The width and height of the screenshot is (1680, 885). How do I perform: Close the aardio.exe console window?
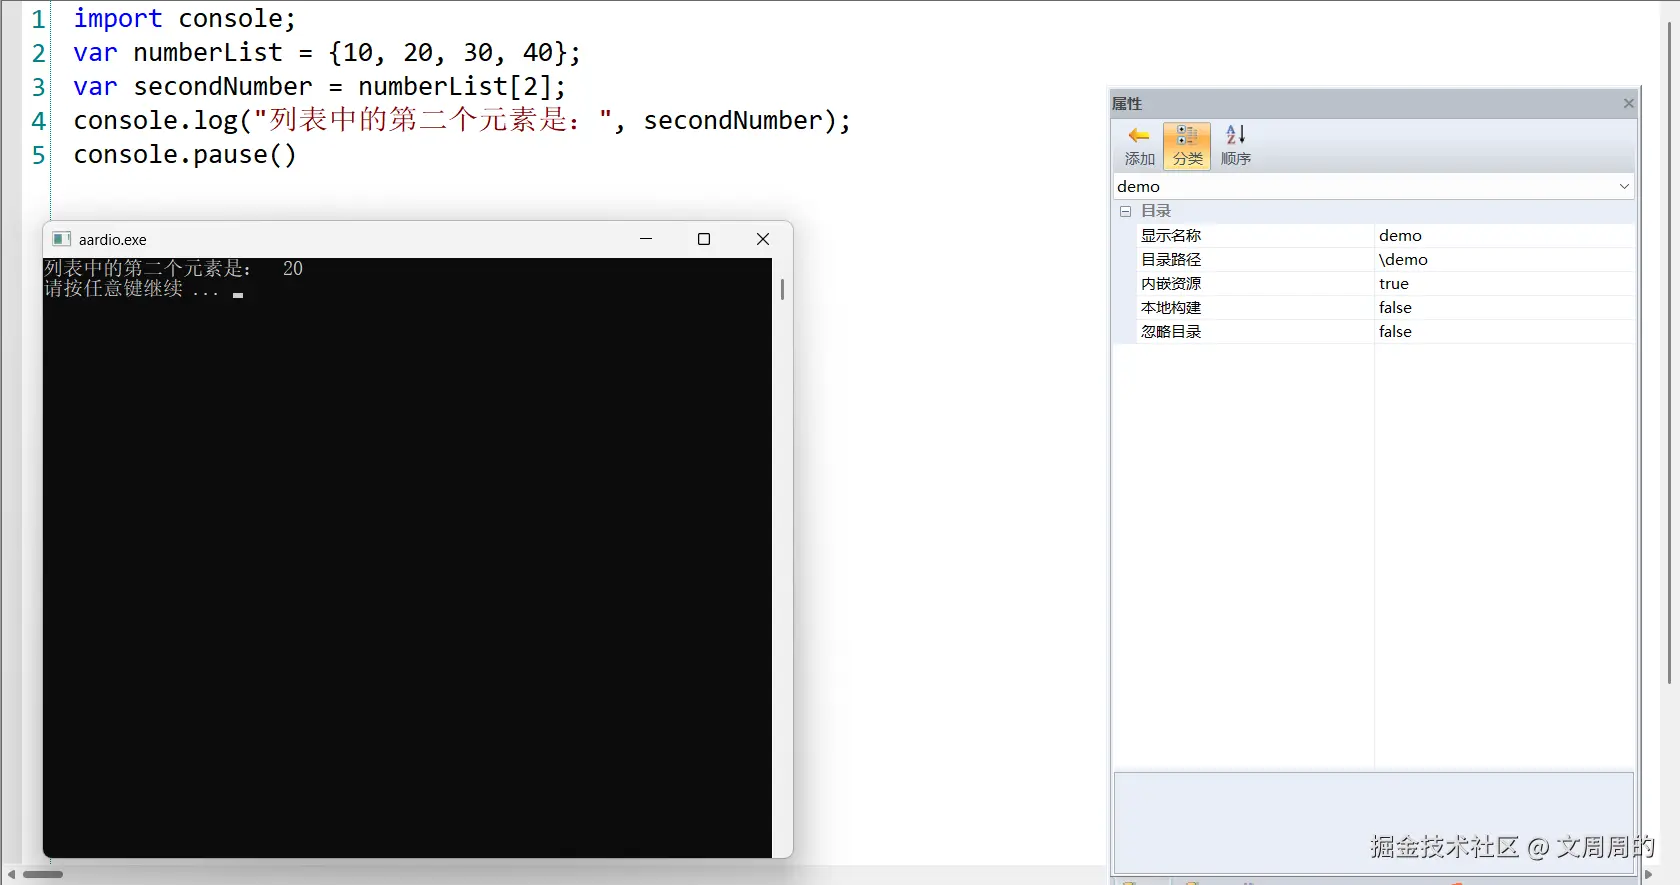(x=763, y=239)
